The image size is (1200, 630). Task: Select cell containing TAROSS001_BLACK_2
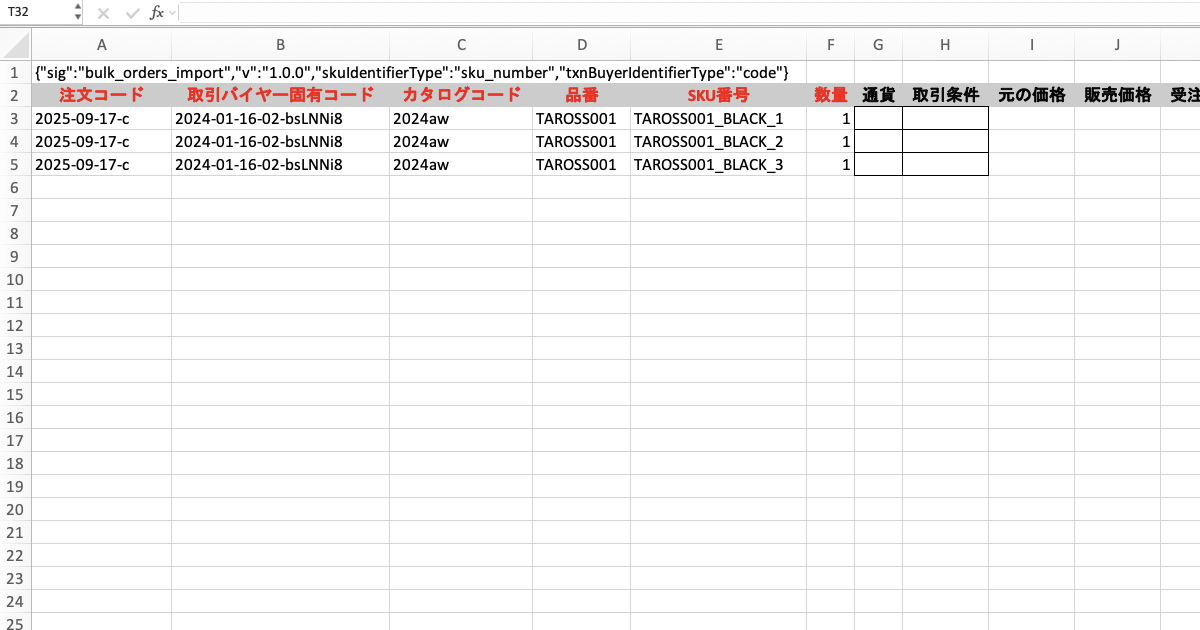tap(718, 142)
